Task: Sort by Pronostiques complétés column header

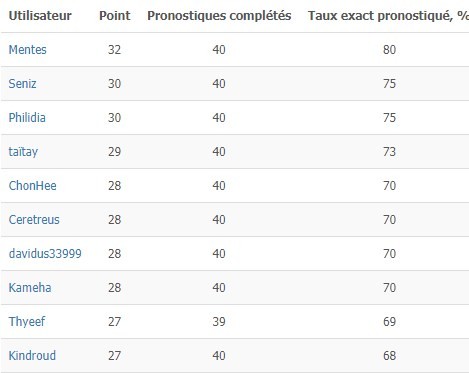Action: [x=219, y=16]
